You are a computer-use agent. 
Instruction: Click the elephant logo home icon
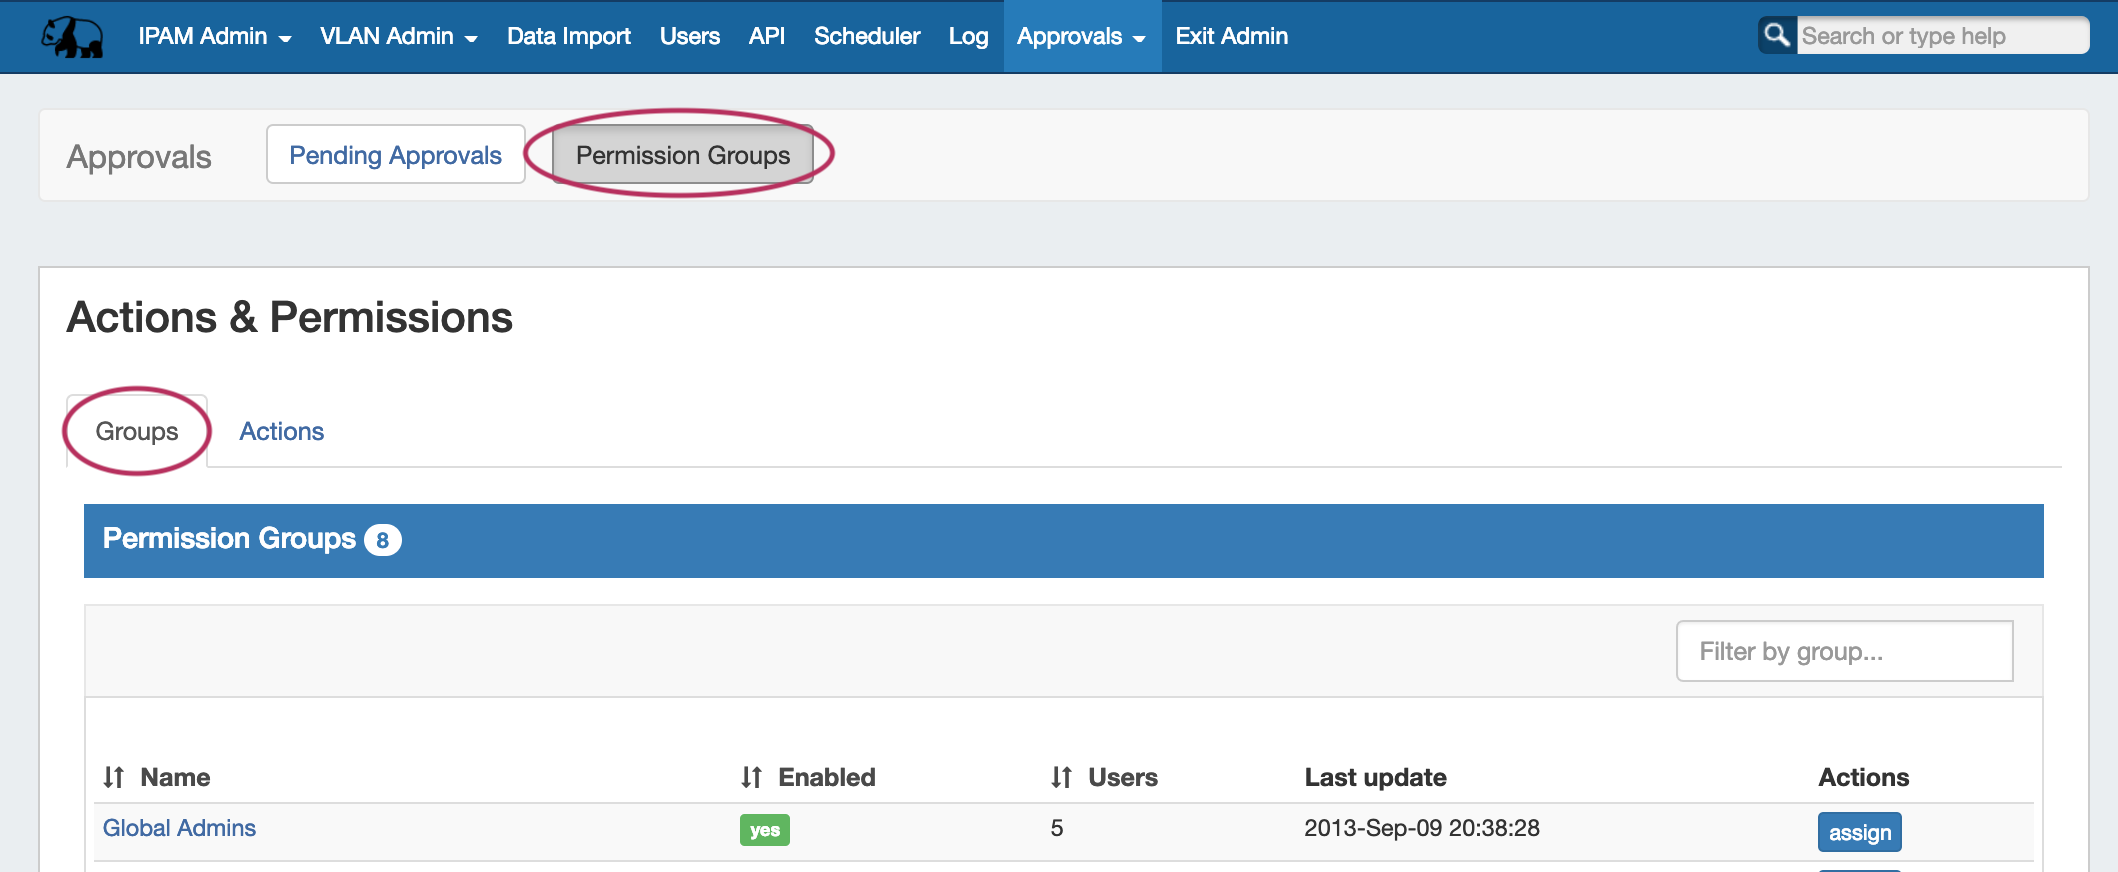[72, 37]
